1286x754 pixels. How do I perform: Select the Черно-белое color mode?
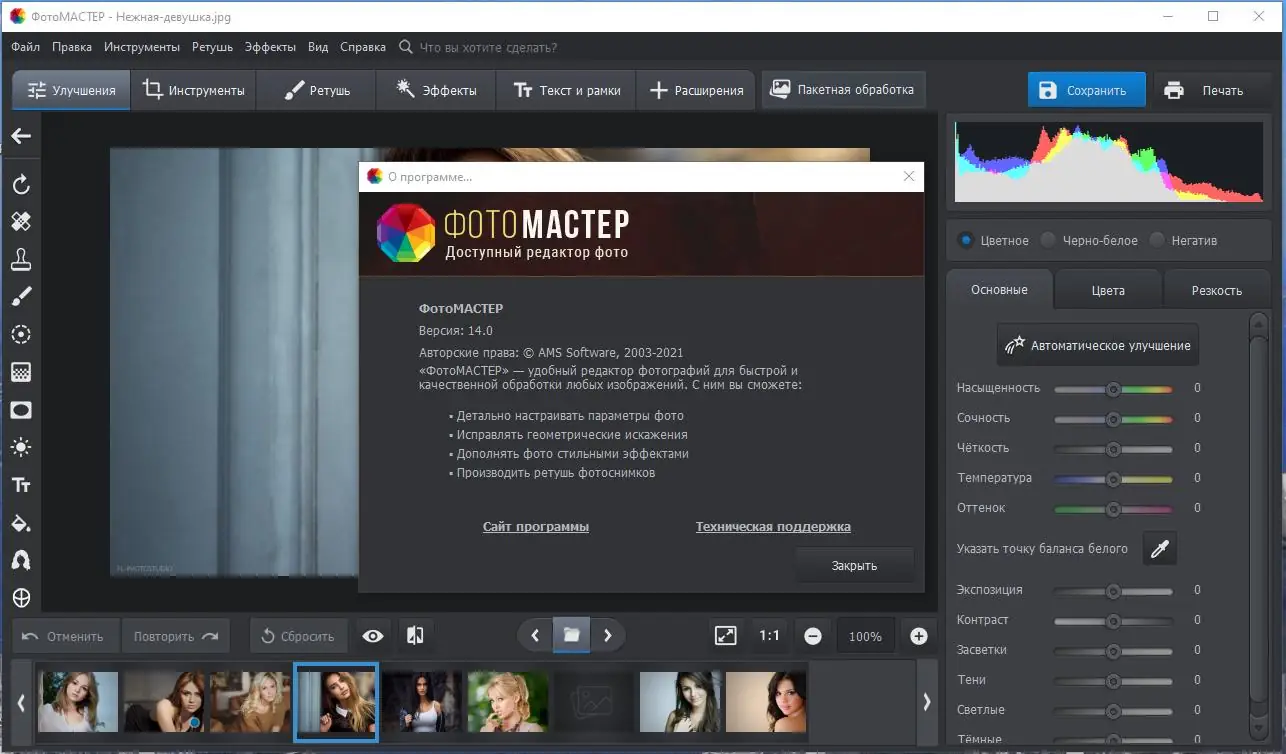click(1048, 240)
